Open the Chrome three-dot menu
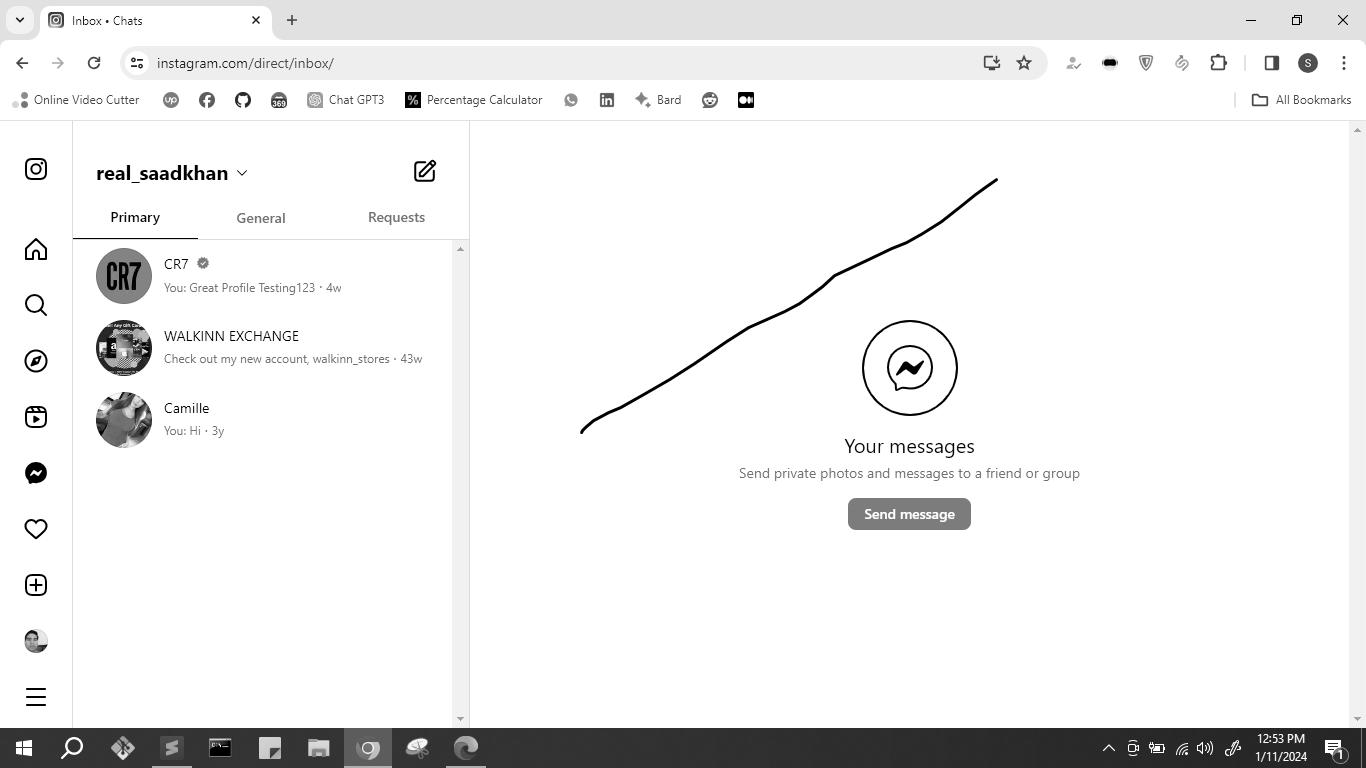The image size is (1366, 768). tap(1344, 63)
